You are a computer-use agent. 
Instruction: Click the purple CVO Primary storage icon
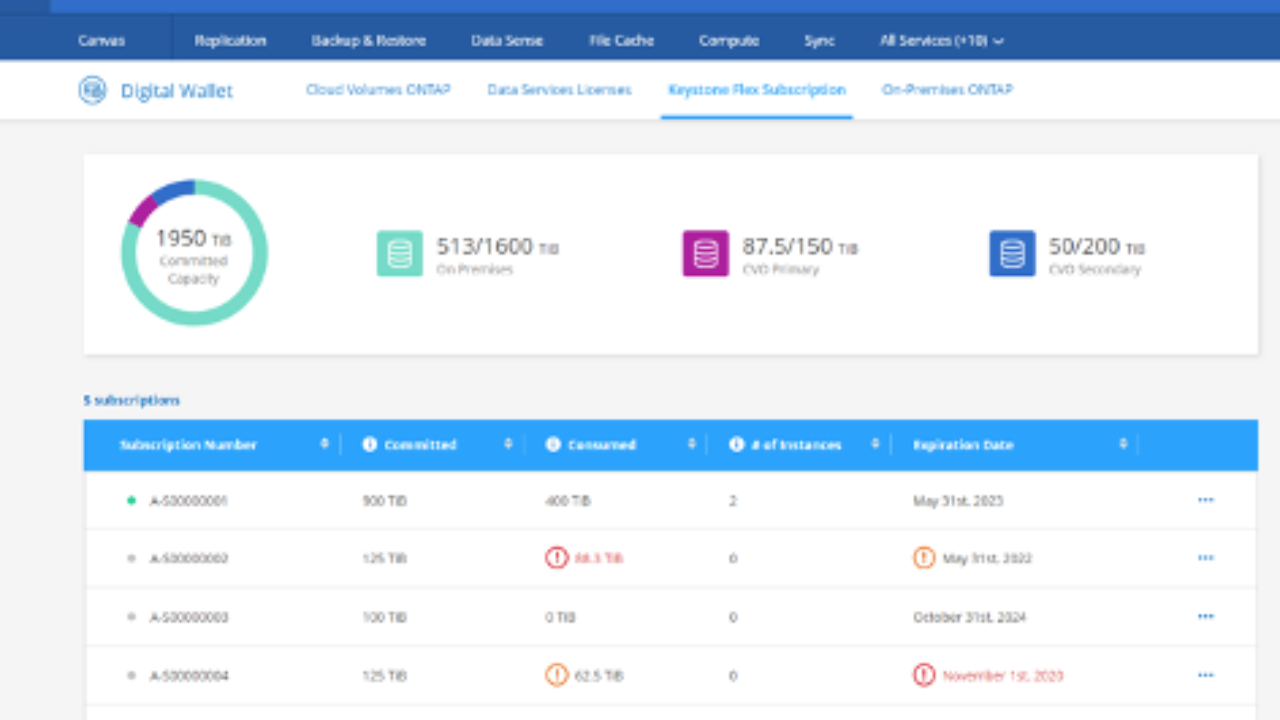[705, 253]
